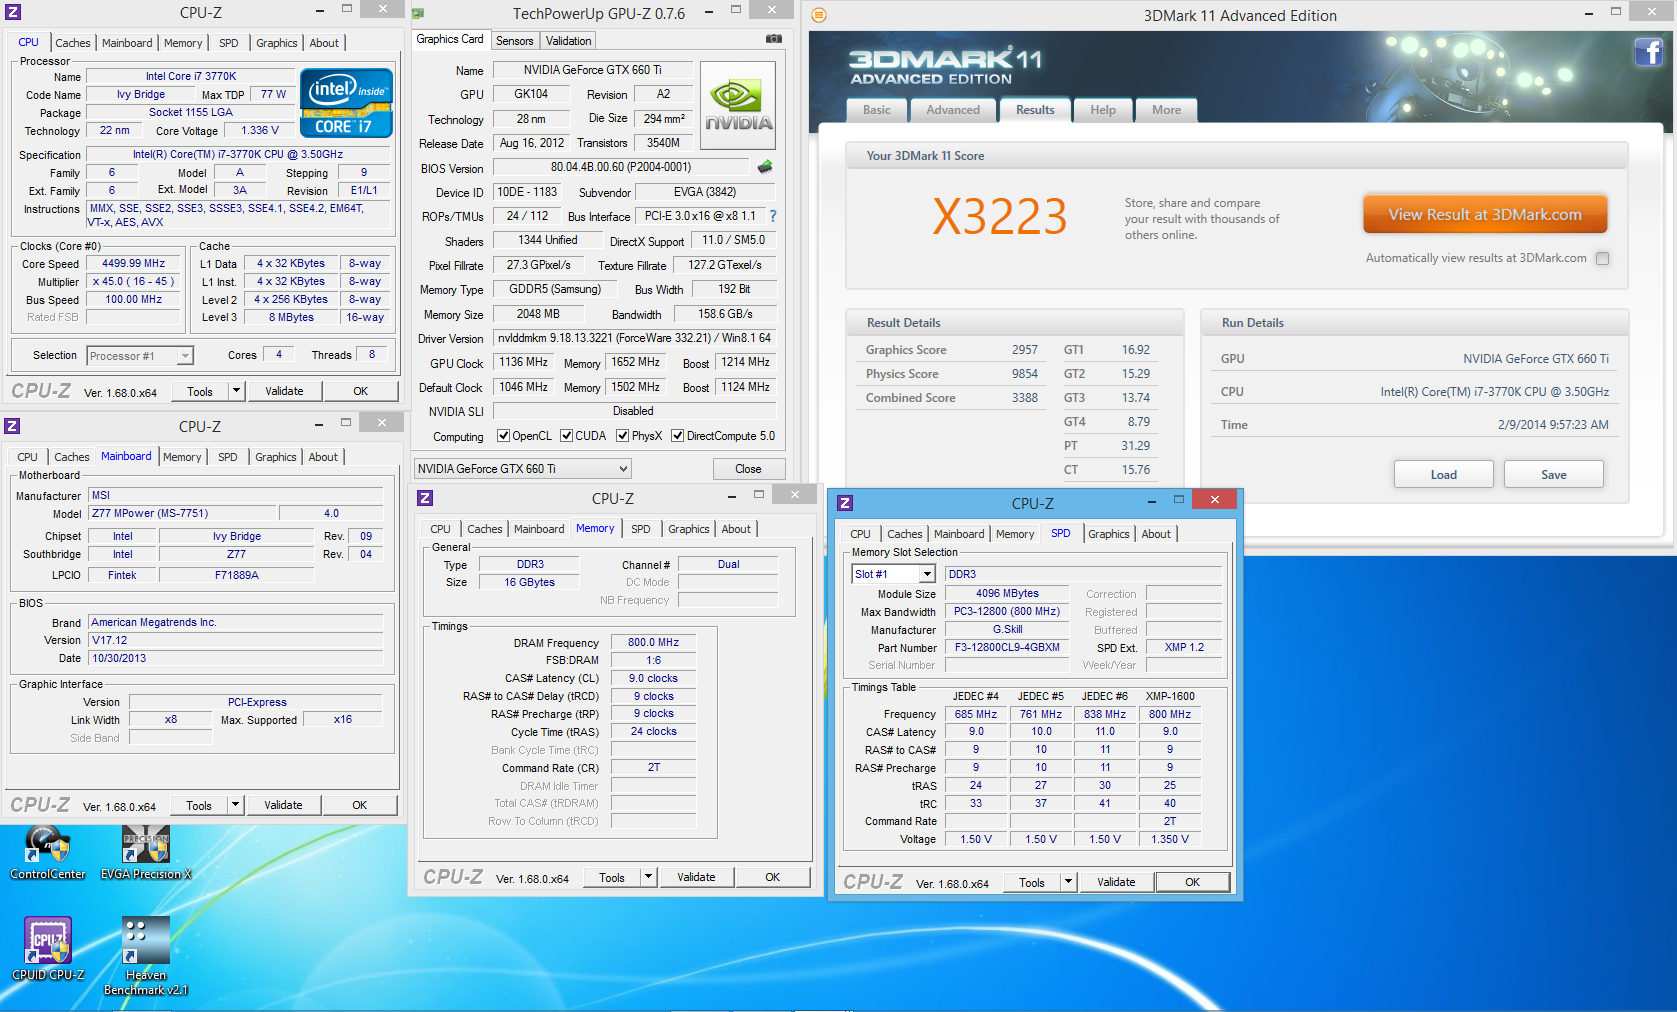Click the Facebook icon in 3DMark
This screenshot has height=1012, width=1677.
click(1649, 52)
